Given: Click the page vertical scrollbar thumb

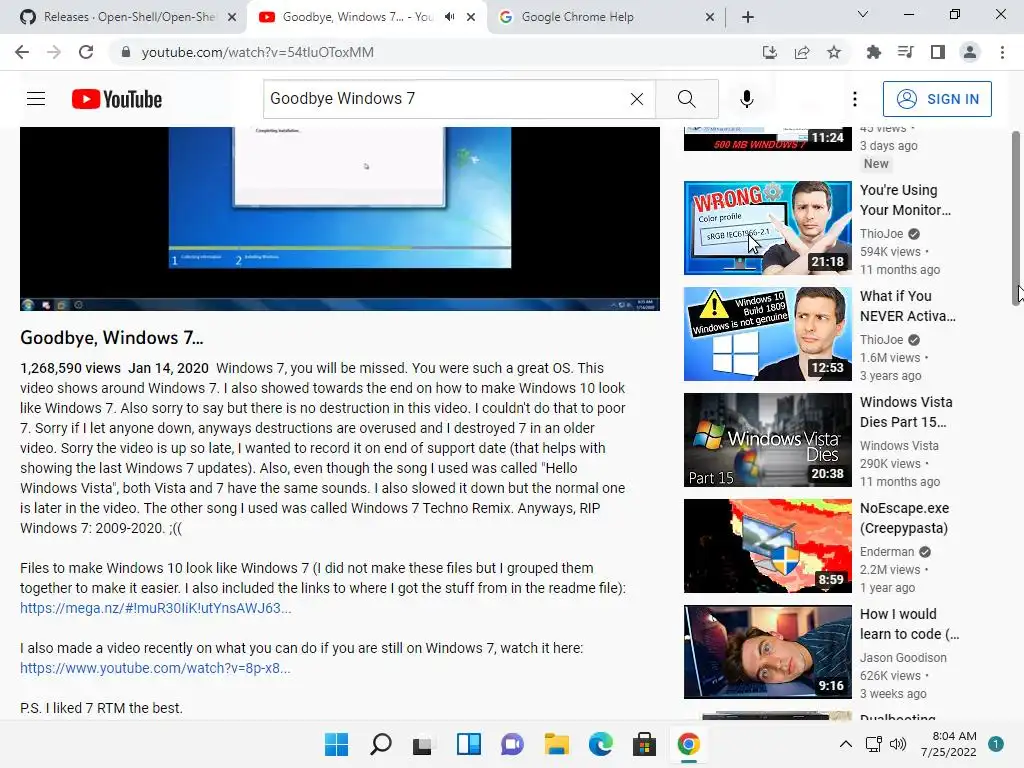Looking at the screenshot, I should (x=1016, y=218).
